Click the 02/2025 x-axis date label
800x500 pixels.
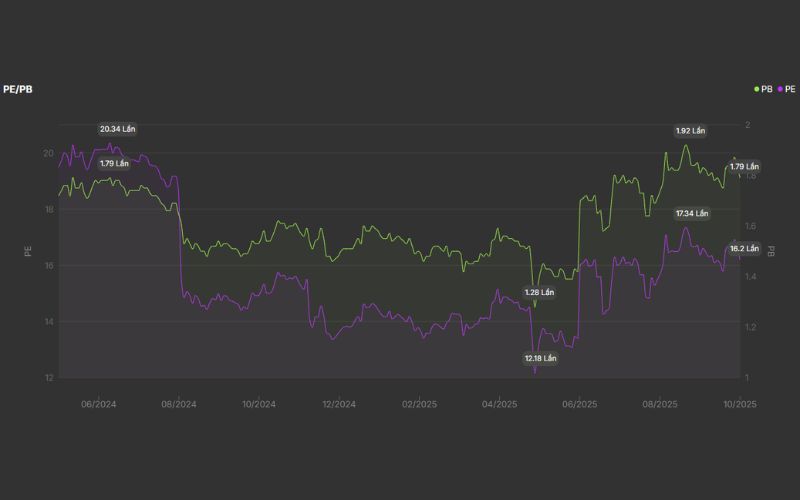(419, 404)
